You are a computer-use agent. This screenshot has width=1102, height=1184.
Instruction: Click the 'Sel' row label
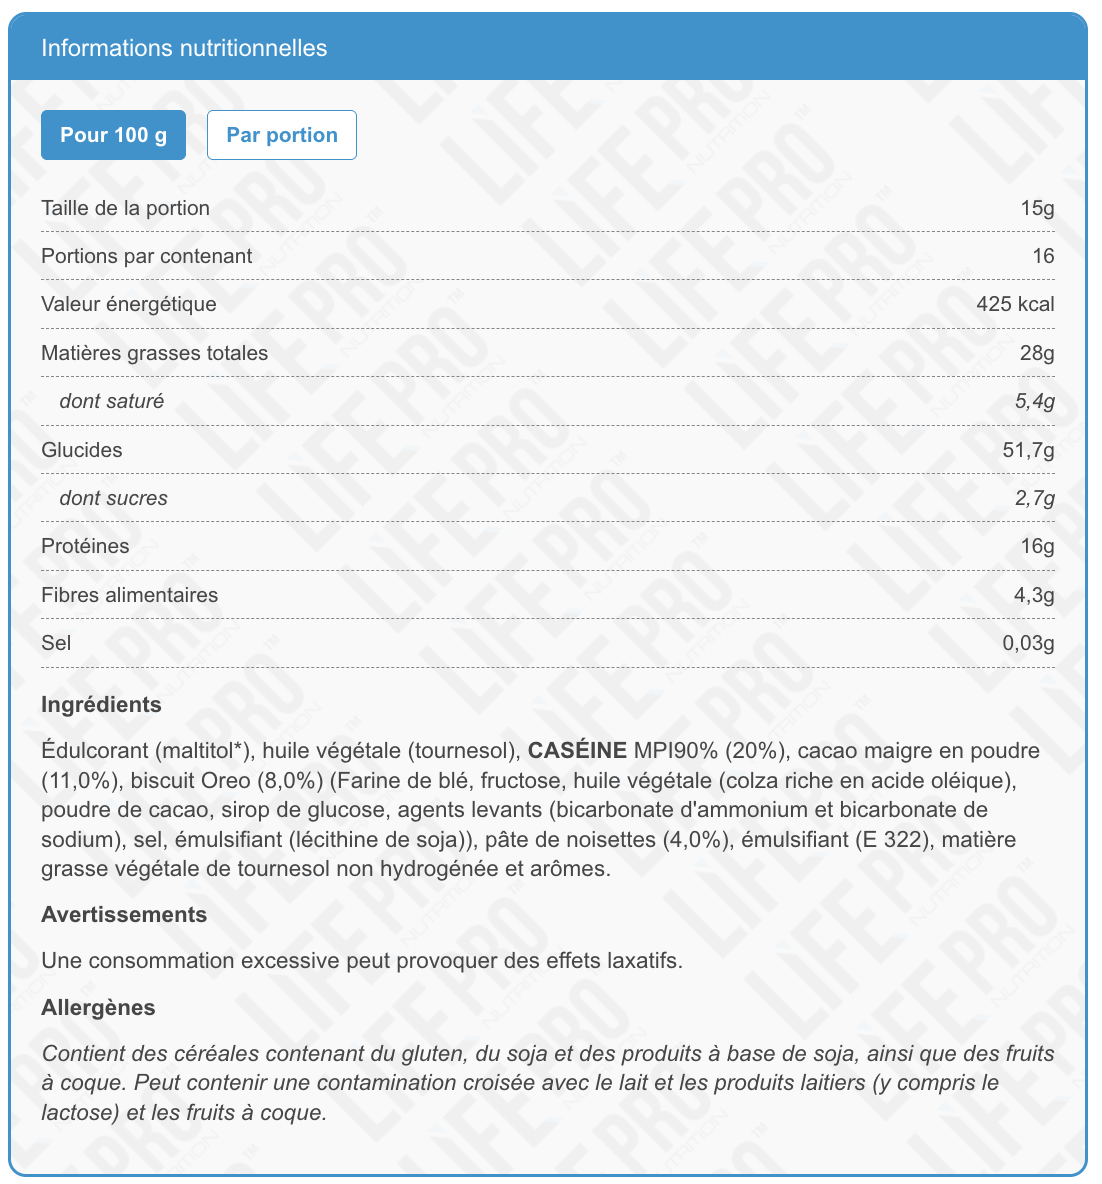pyautogui.click(x=56, y=643)
